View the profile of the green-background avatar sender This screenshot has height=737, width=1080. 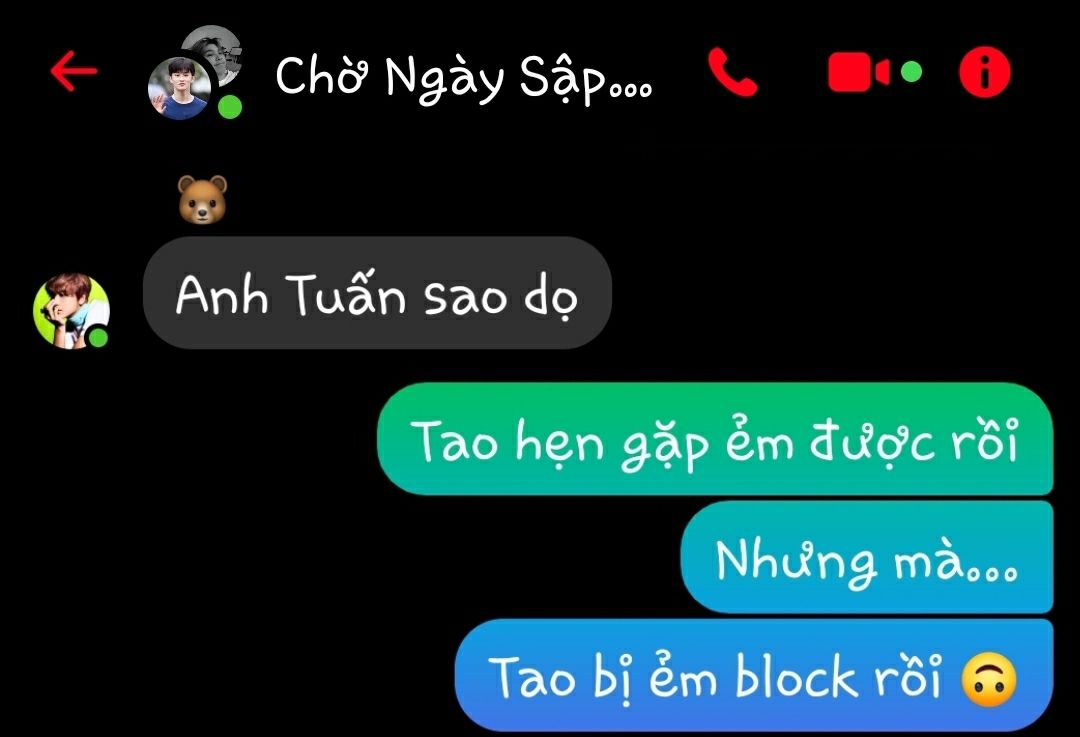pyautogui.click(x=71, y=311)
